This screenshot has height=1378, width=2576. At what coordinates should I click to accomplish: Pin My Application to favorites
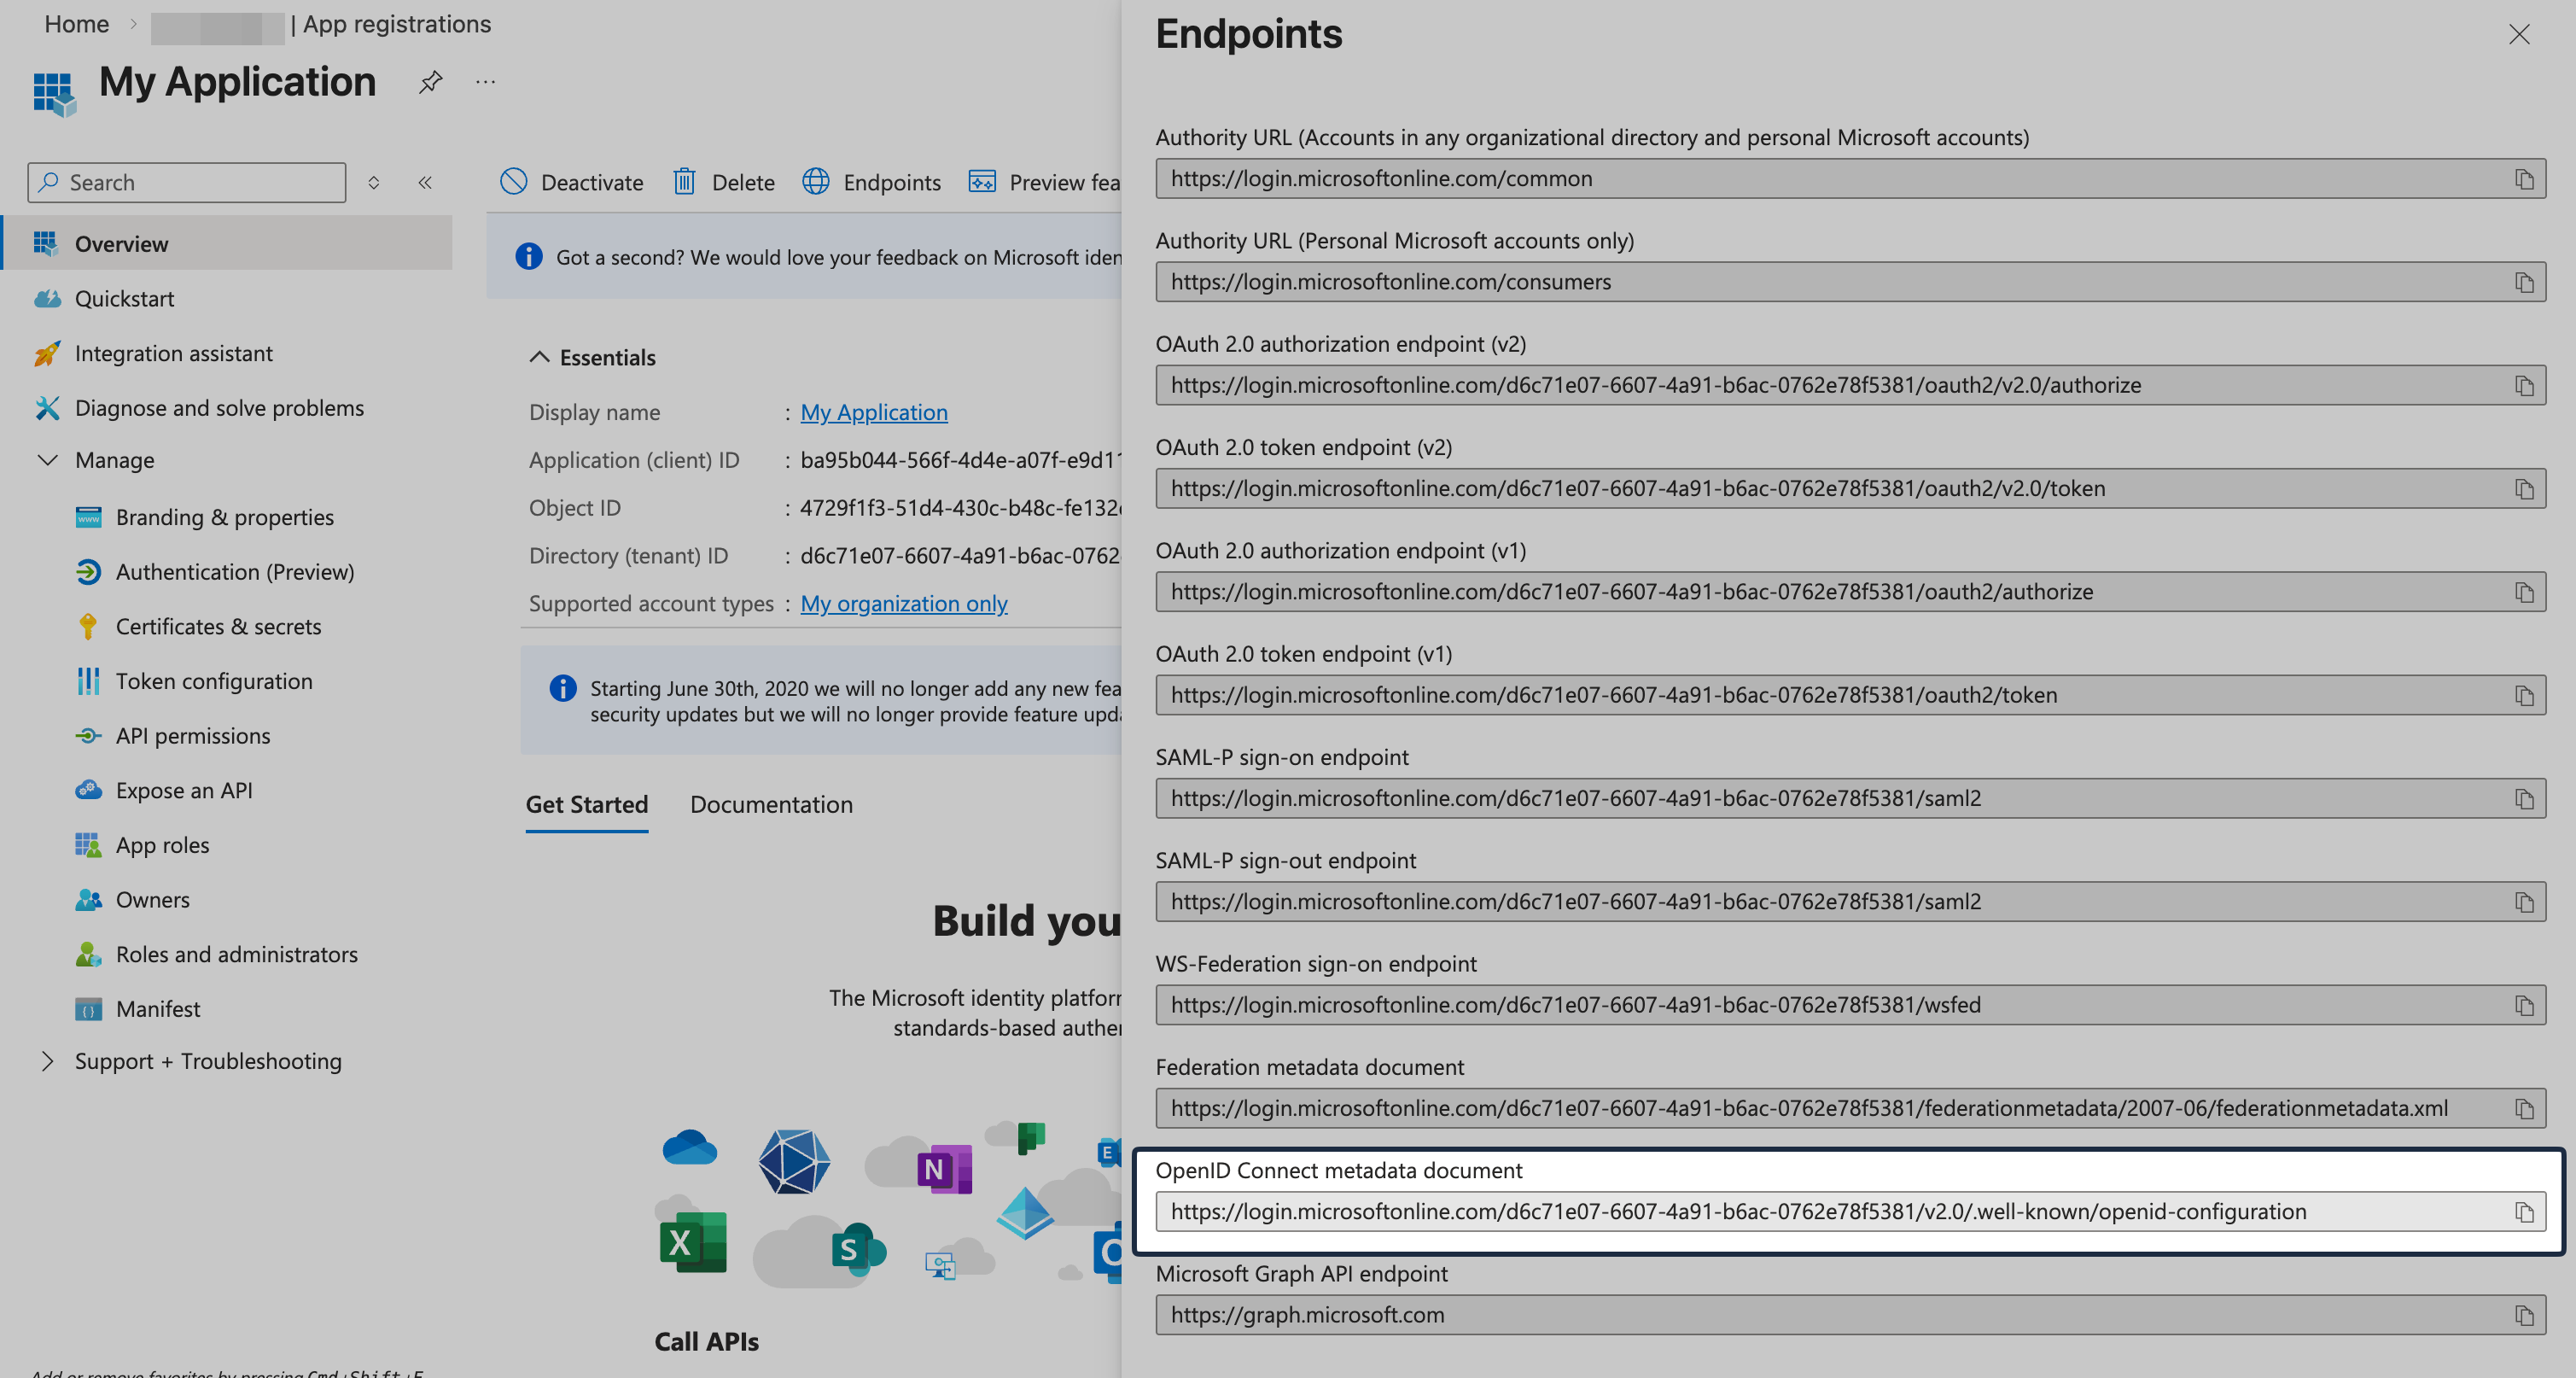pyautogui.click(x=430, y=82)
